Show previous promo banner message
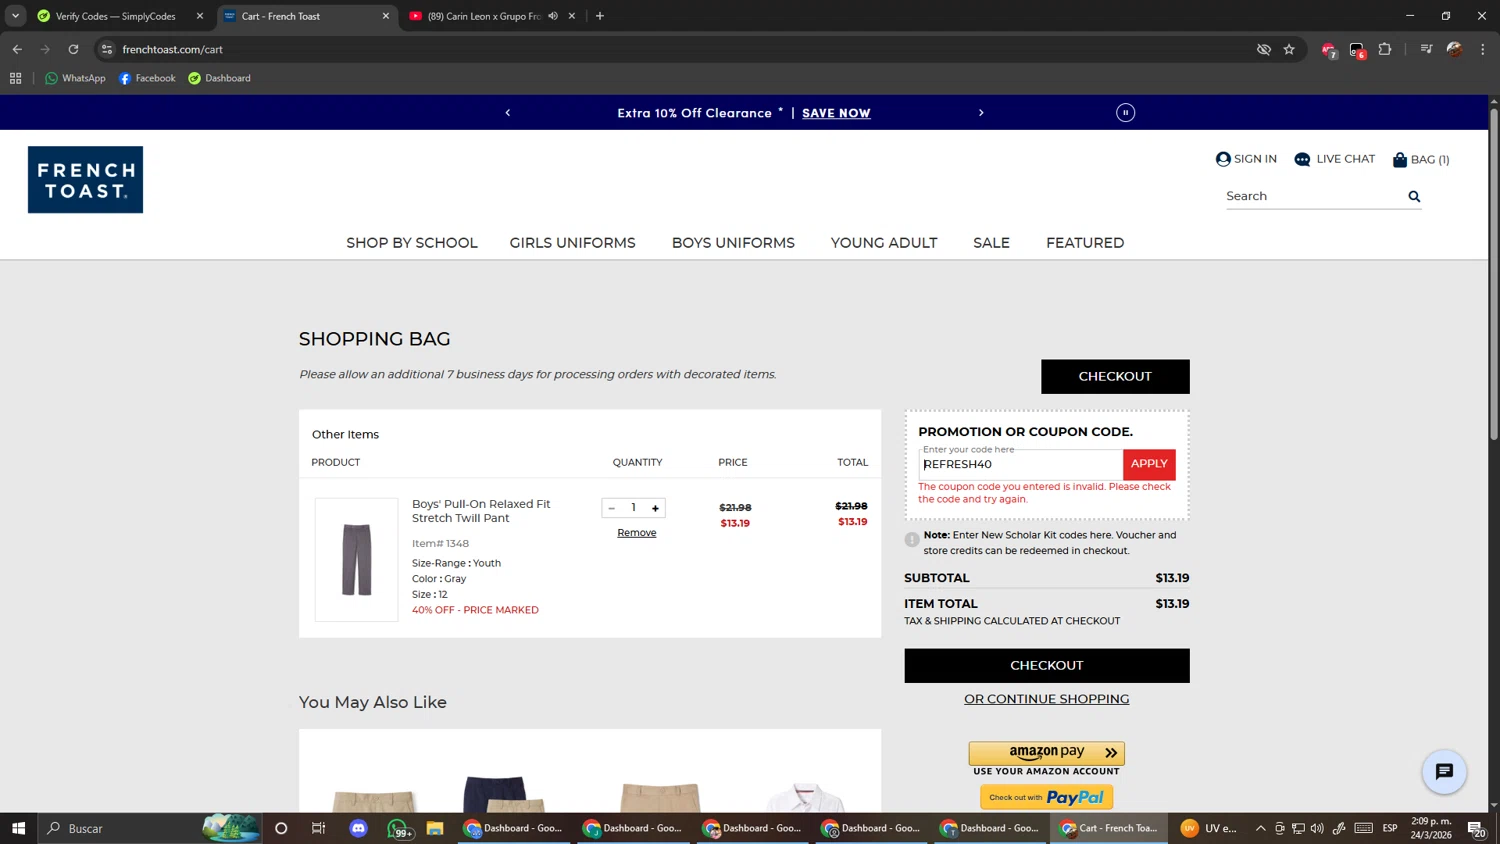Viewport: 1500px width, 844px height. [x=508, y=113]
